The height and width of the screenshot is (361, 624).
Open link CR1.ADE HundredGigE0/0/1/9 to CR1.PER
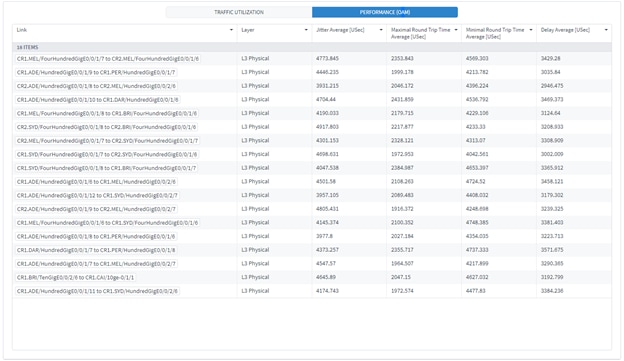(x=96, y=72)
